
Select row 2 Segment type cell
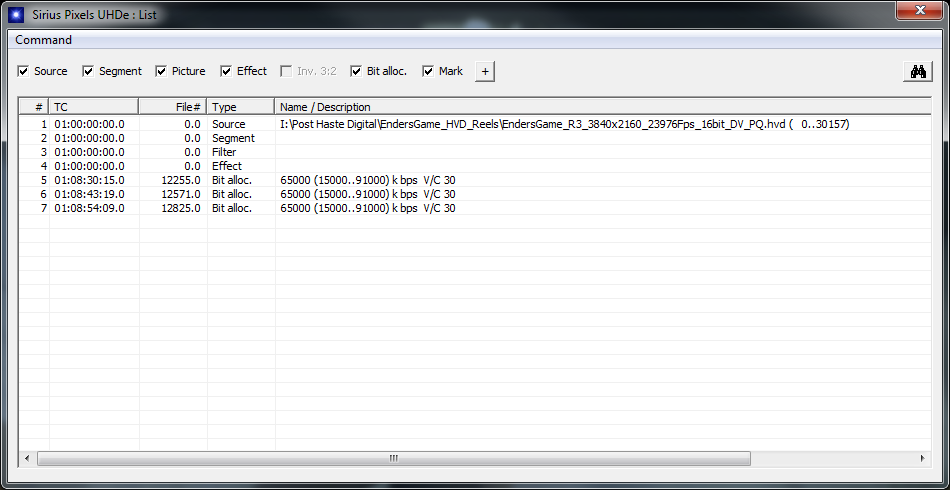tap(233, 138)
